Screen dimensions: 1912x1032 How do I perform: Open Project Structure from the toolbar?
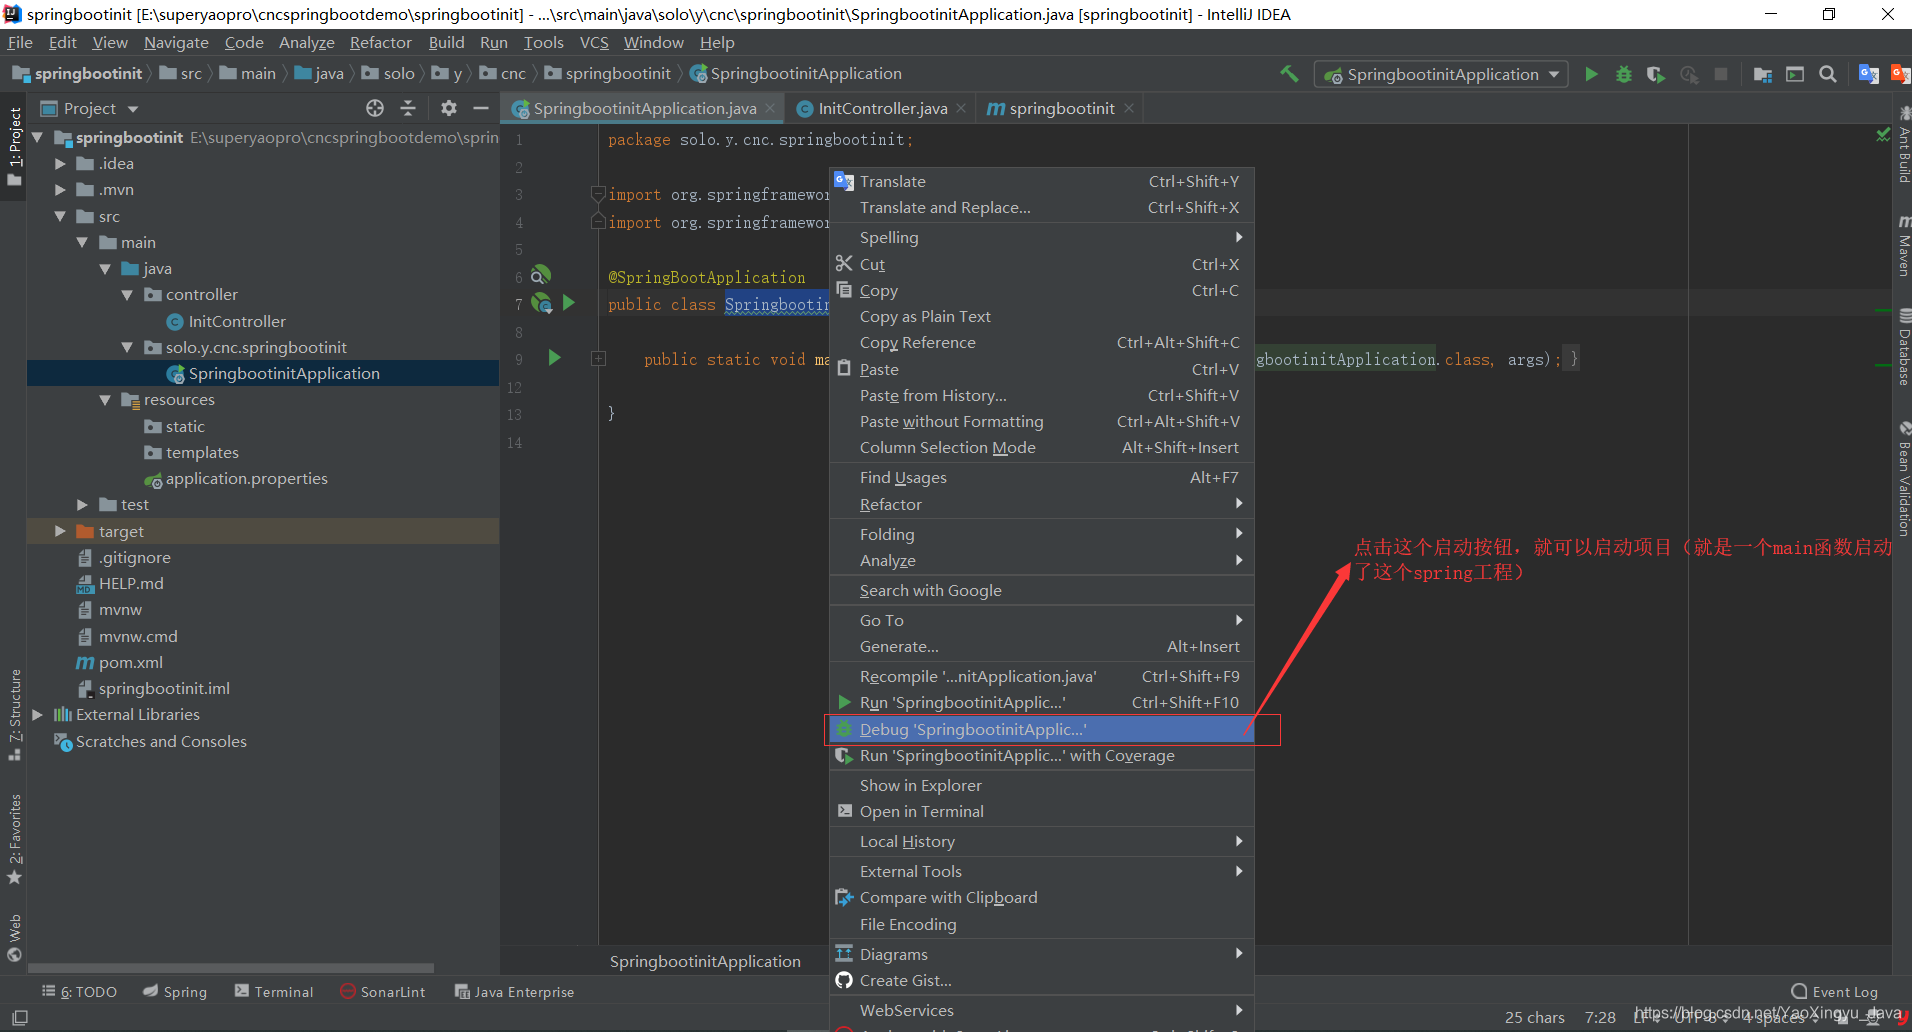pyautogui.click(x=1763, y=74)
